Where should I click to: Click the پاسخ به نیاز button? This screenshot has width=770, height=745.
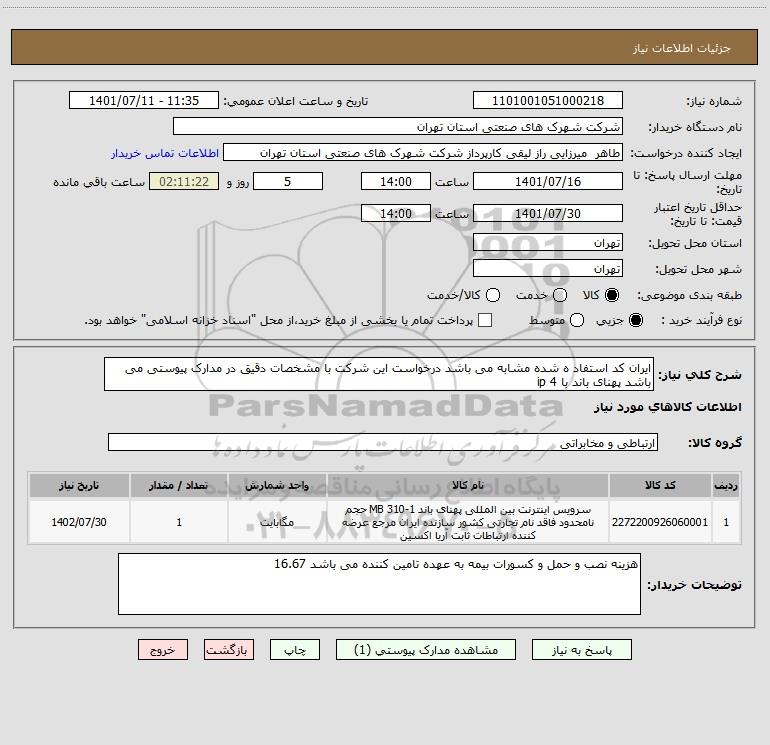581,650
